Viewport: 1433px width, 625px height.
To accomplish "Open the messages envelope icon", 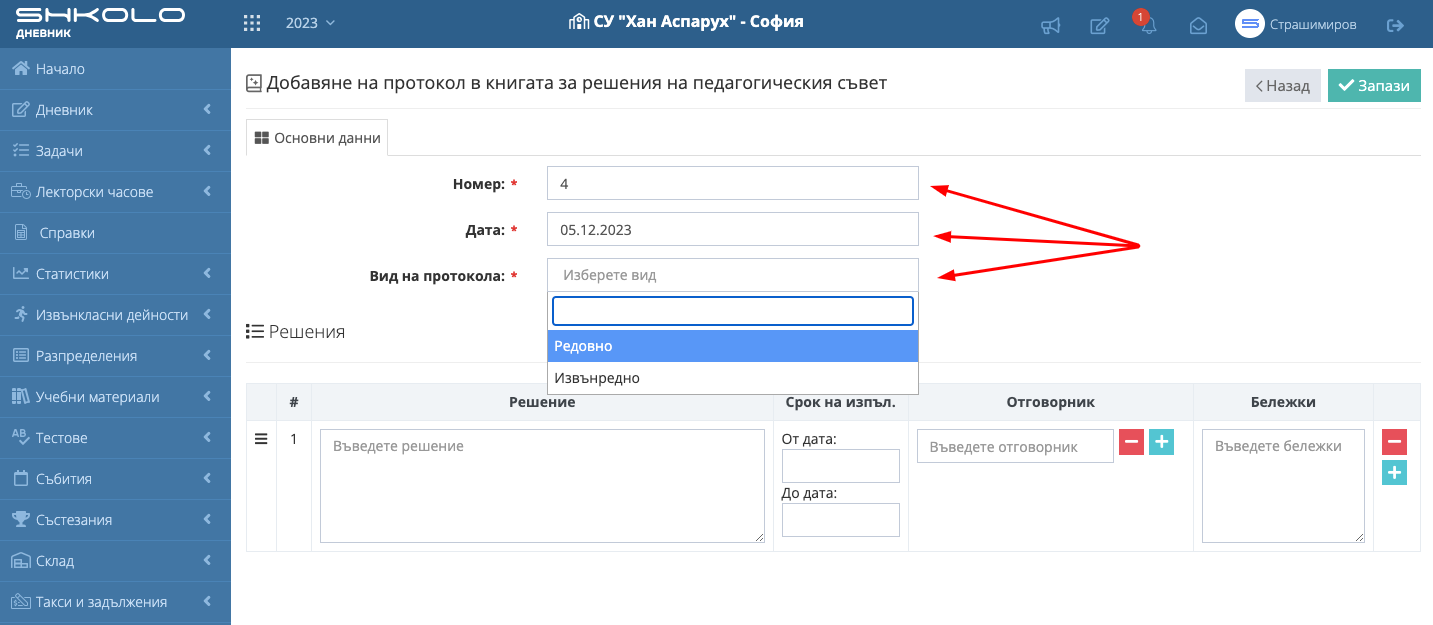I will tap(1198, 26).
